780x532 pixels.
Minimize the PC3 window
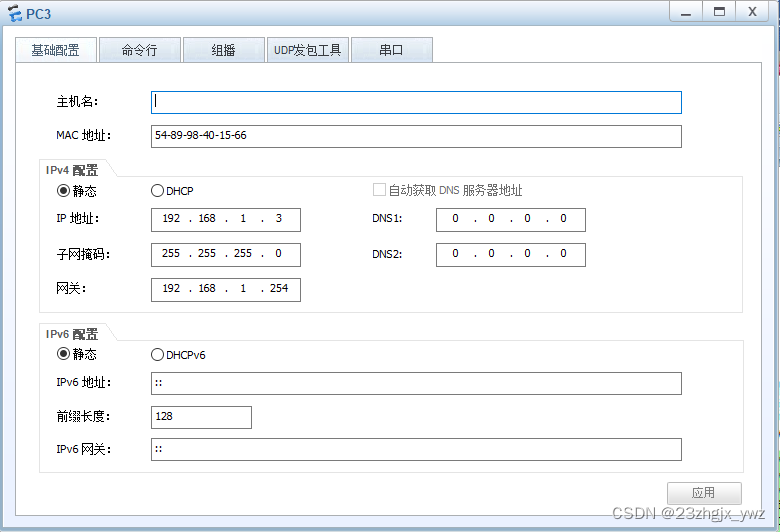[x=686, y=11]
